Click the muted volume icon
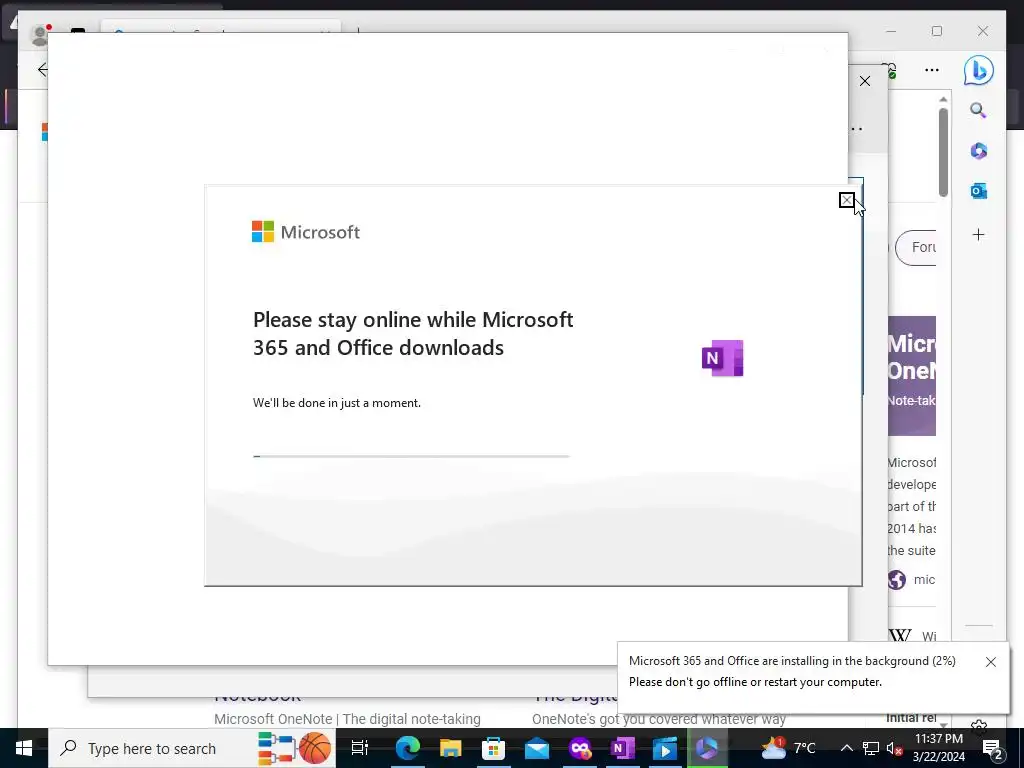The height and width of the screenshot is (768, 1024). [x=894, y=748]
